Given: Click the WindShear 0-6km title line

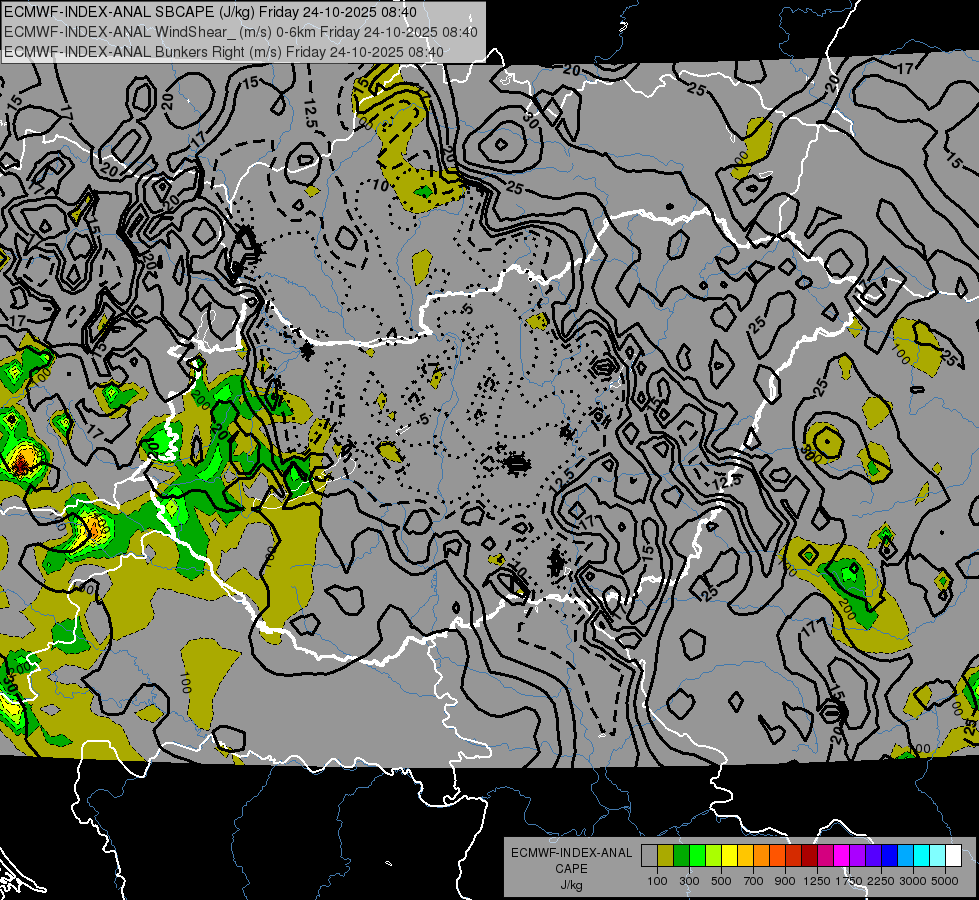Looking at the screenshot, I should click(x=240, y=32).
